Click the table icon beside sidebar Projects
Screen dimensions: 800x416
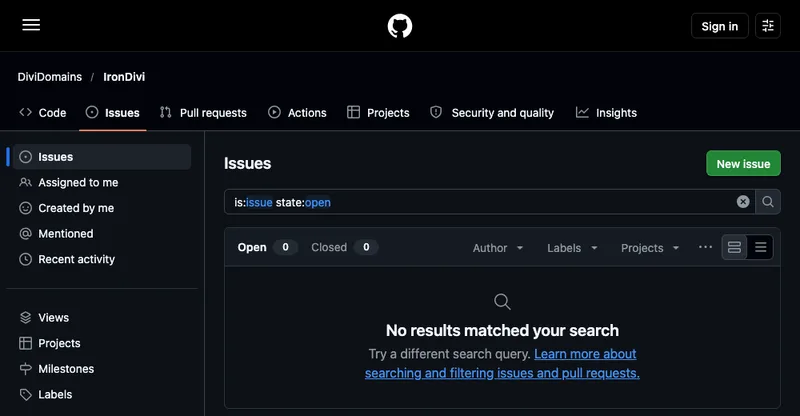click(26, 343)
